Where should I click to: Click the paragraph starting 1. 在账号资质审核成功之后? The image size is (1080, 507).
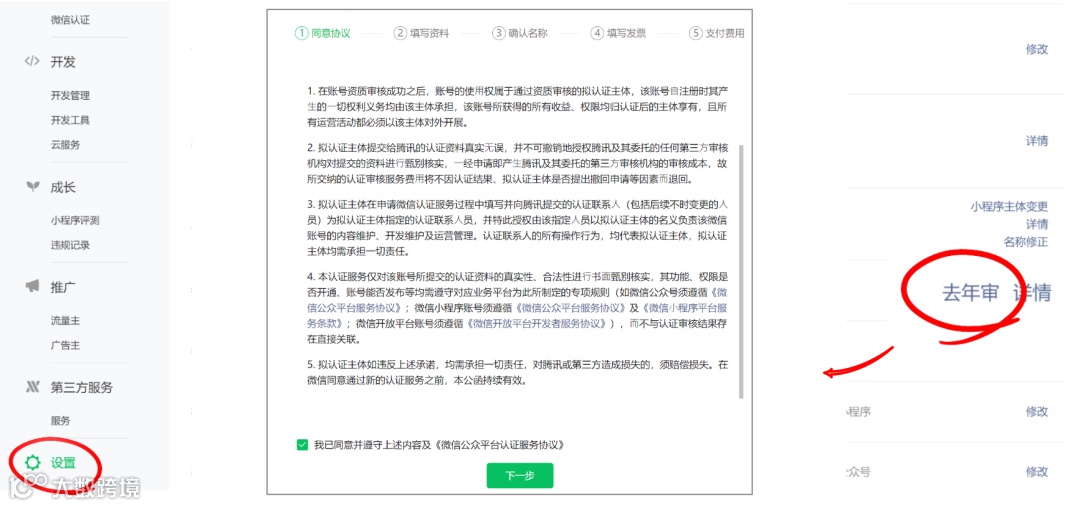[517, 107]
